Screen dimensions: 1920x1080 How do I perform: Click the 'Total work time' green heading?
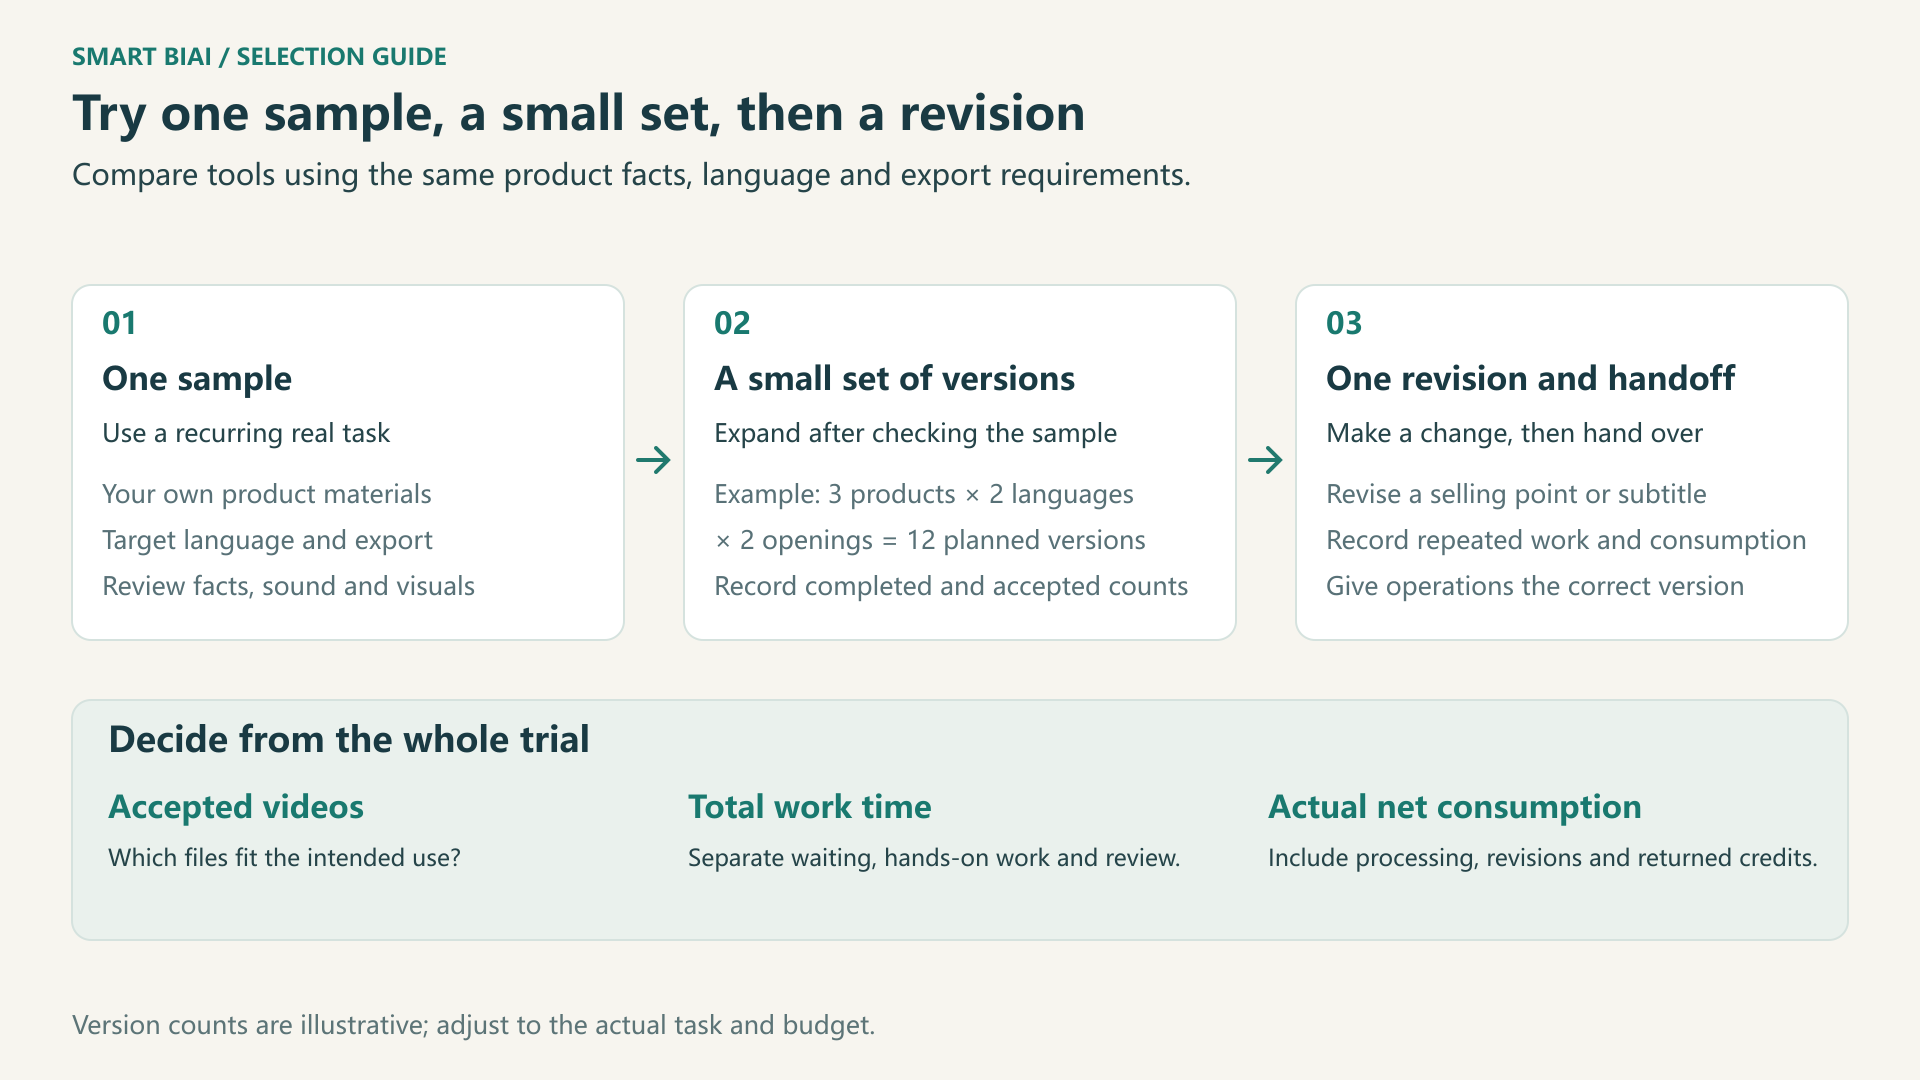coord(810,807)
